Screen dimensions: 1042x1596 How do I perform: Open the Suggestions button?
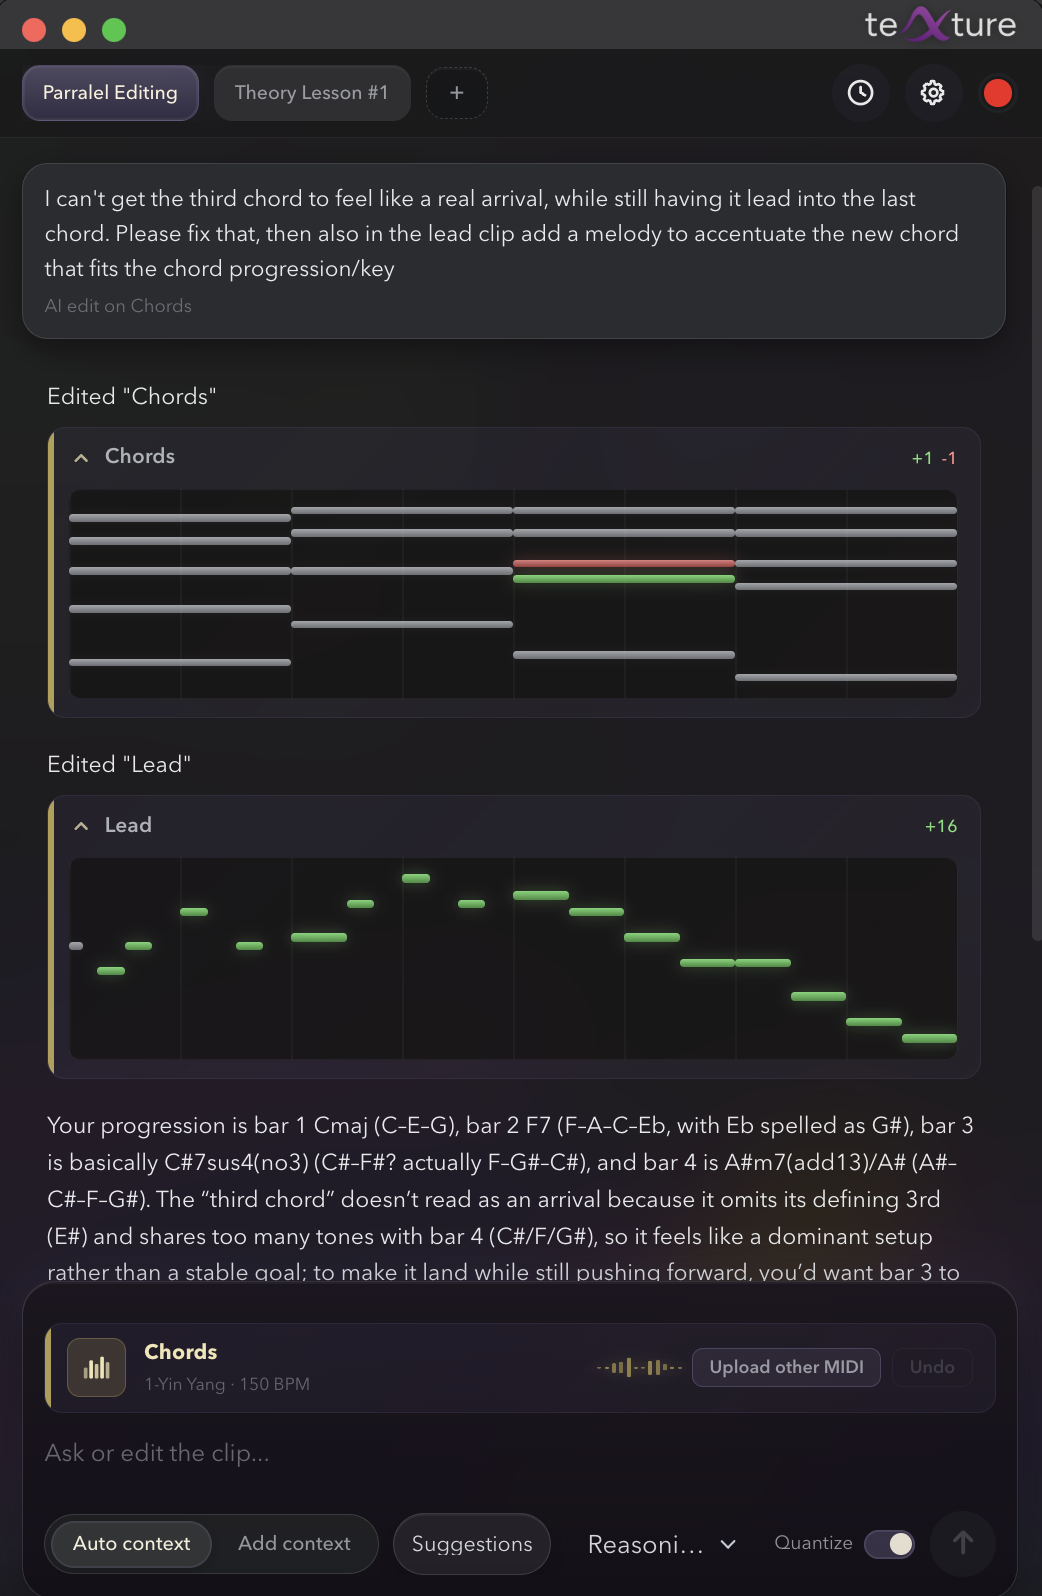(x=472, y=1543)
